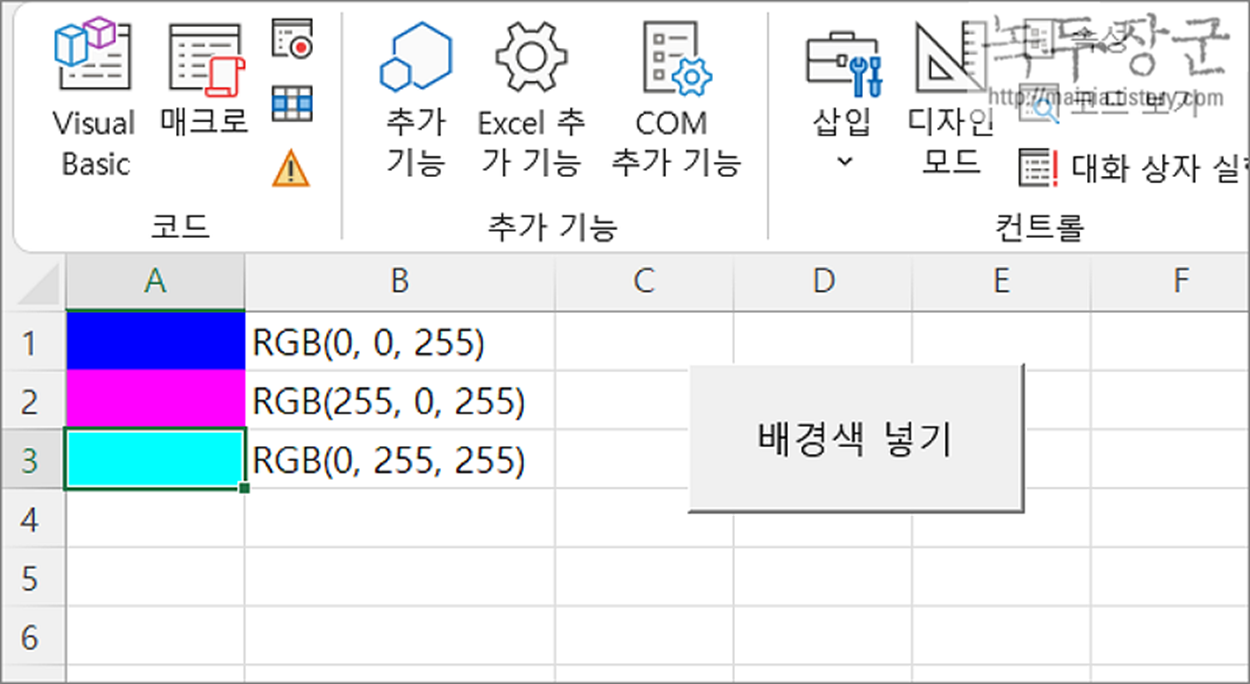Select column C header
This screenshot has width=1250, height=684.
click(x=644, y=281)
